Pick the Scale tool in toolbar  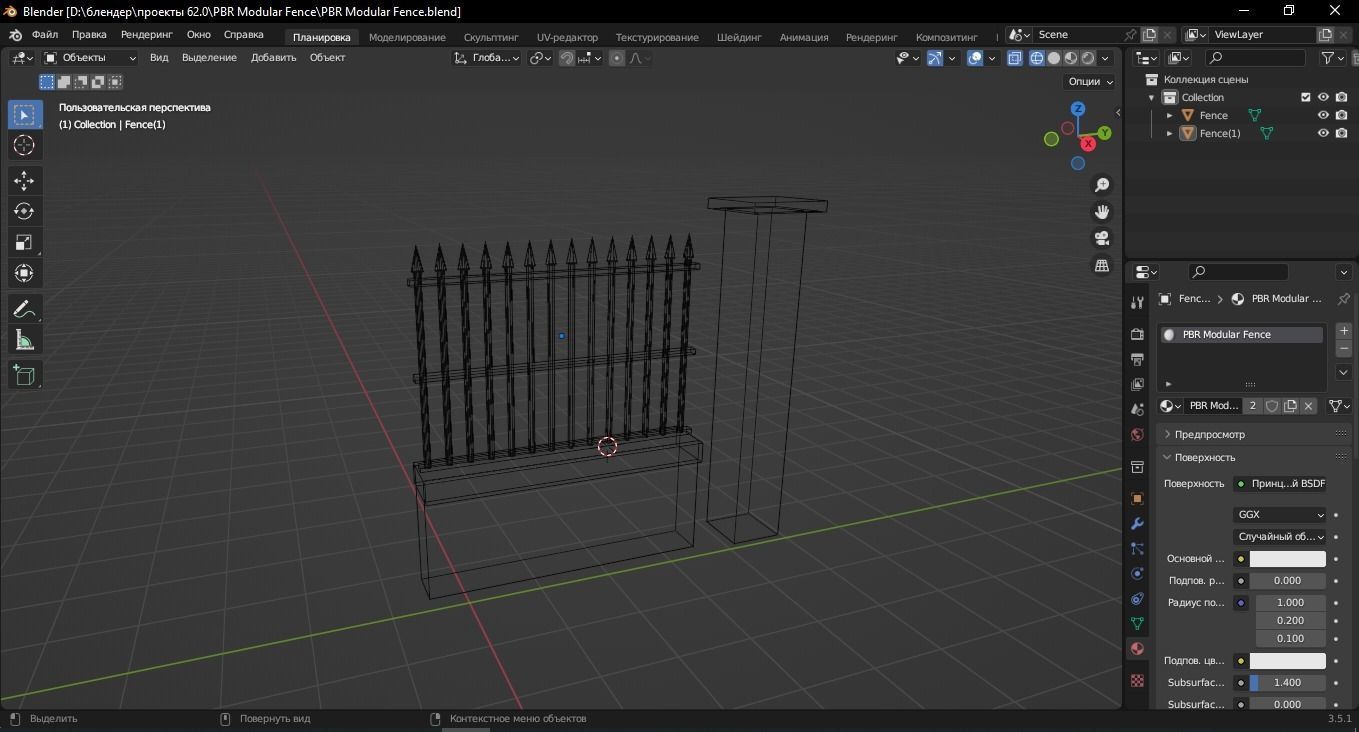coord(24,242)
